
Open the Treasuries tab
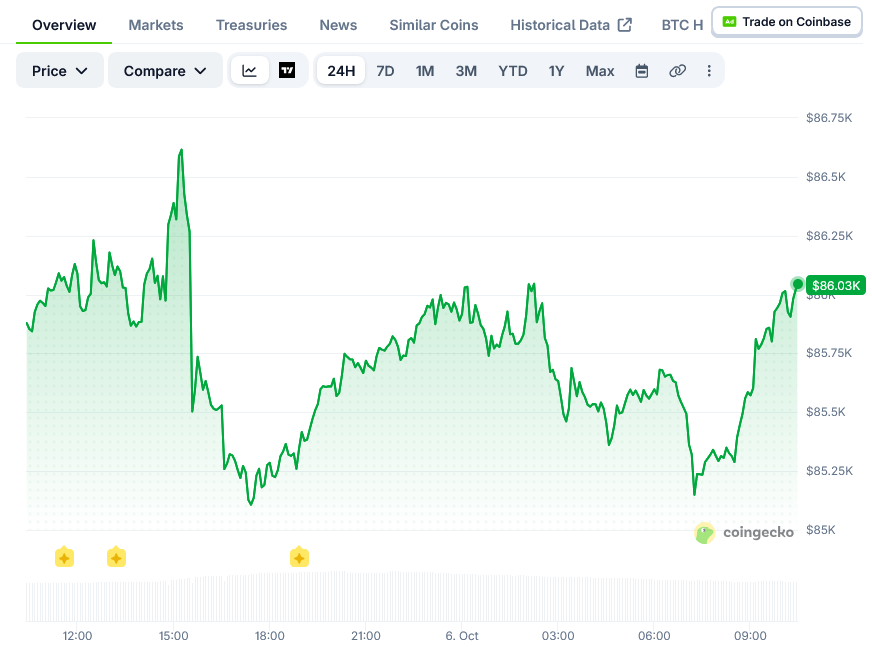coord(251,25)
